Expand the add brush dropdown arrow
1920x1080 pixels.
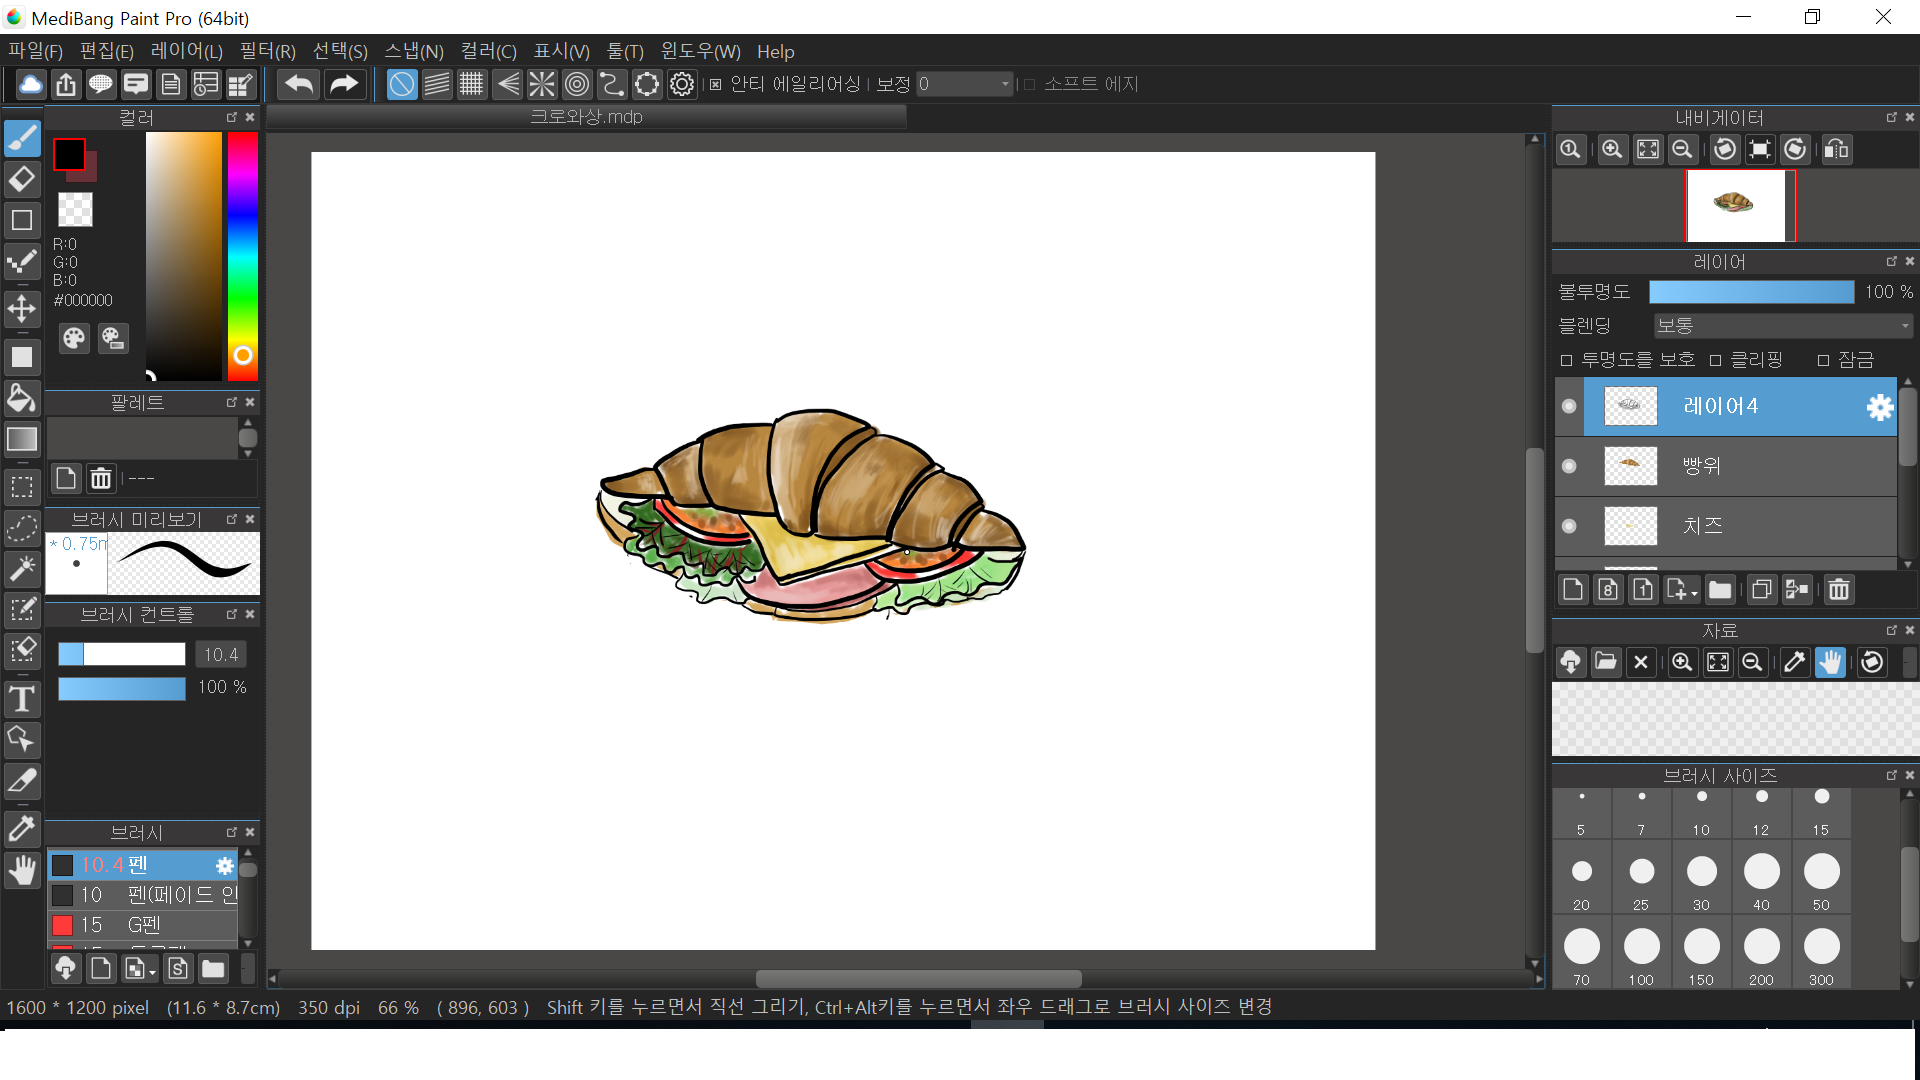[153, 971]
